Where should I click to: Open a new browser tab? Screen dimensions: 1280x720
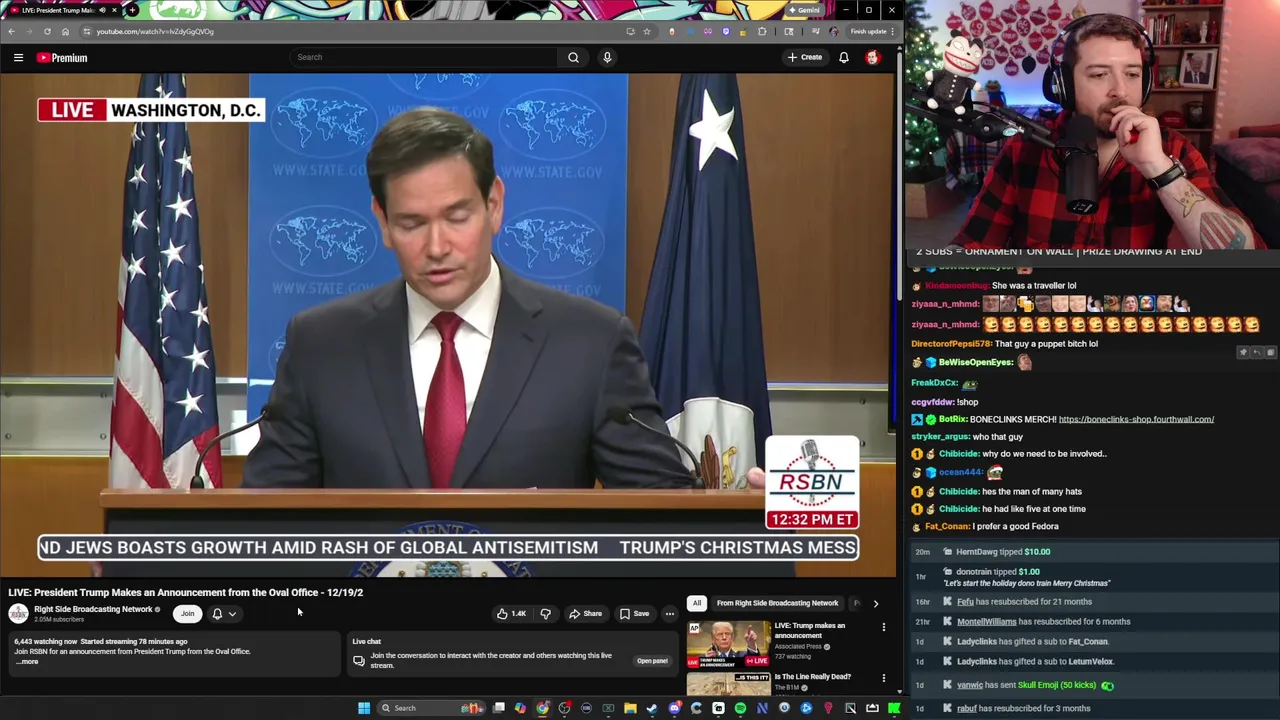(132, 10)
